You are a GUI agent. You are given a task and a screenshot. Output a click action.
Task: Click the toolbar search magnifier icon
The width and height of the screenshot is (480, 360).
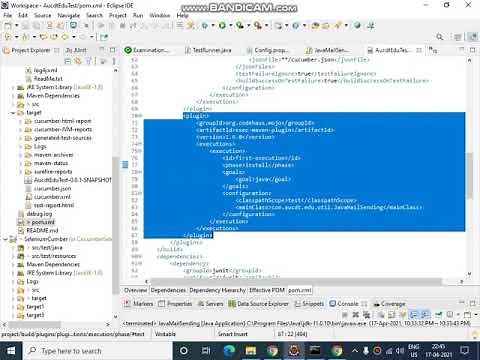click(440, 37)
